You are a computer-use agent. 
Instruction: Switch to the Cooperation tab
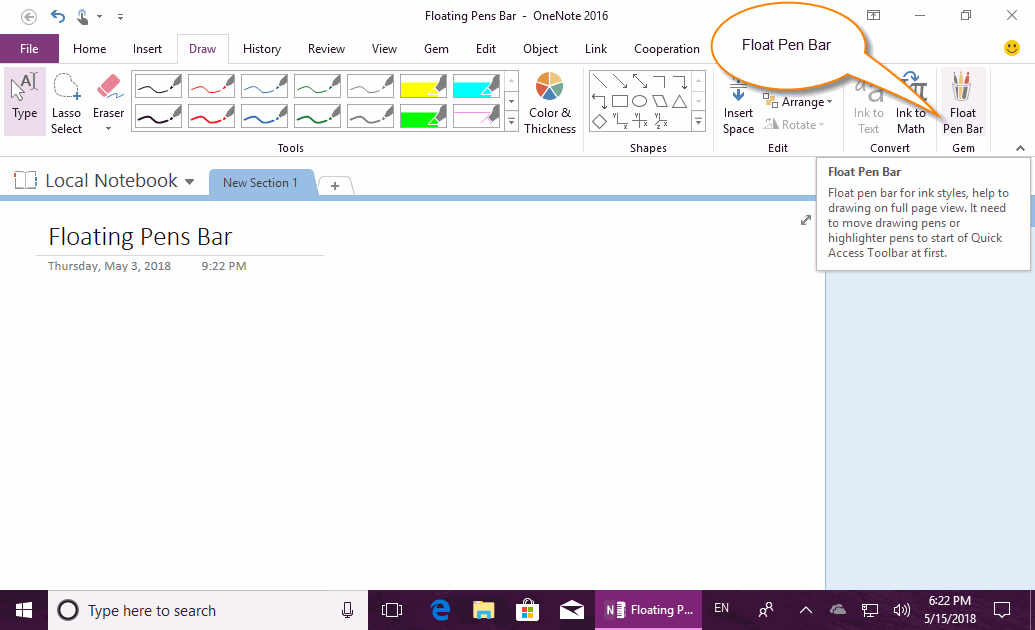pyautogui.click(x=667, y=49)
